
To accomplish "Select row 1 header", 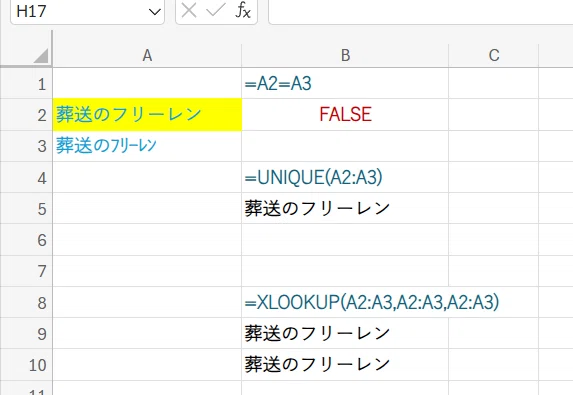I will click(26, 84).
